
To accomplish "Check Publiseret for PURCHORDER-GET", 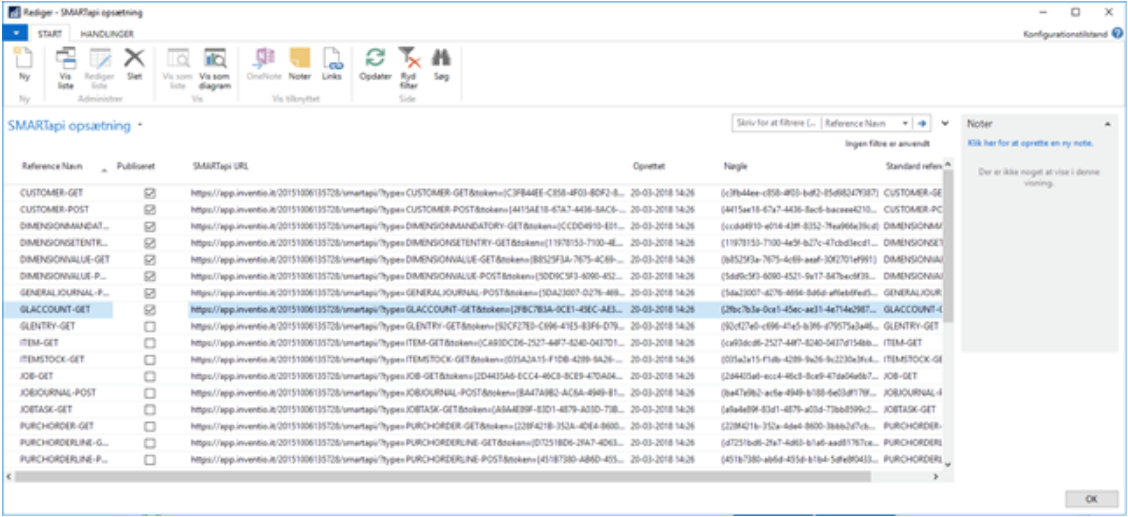I will (150, 425).
